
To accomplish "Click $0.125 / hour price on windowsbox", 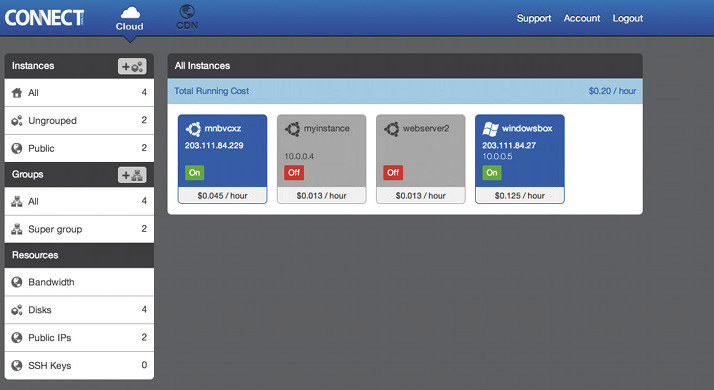I will tap(520, 195).
